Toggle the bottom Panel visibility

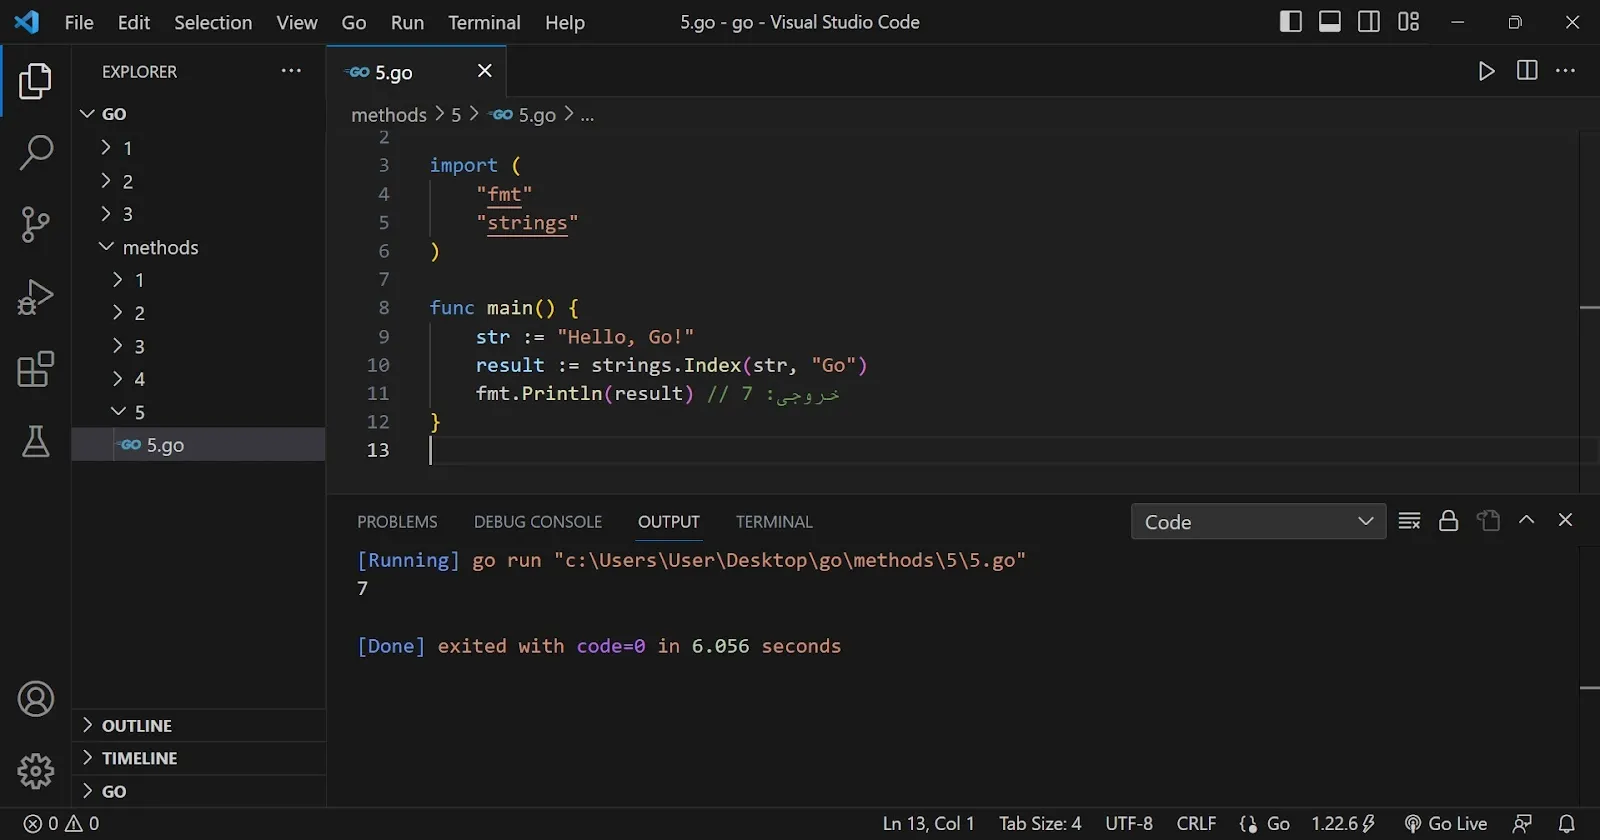[1330, 22]
